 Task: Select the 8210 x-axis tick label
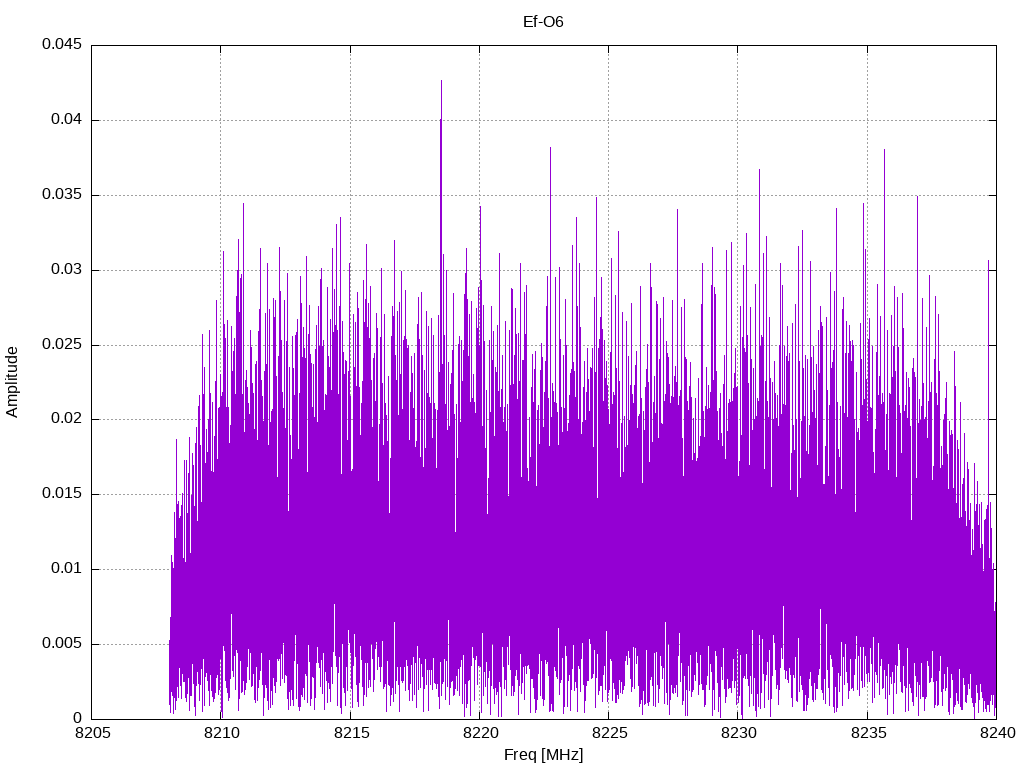tap(221, 733)
